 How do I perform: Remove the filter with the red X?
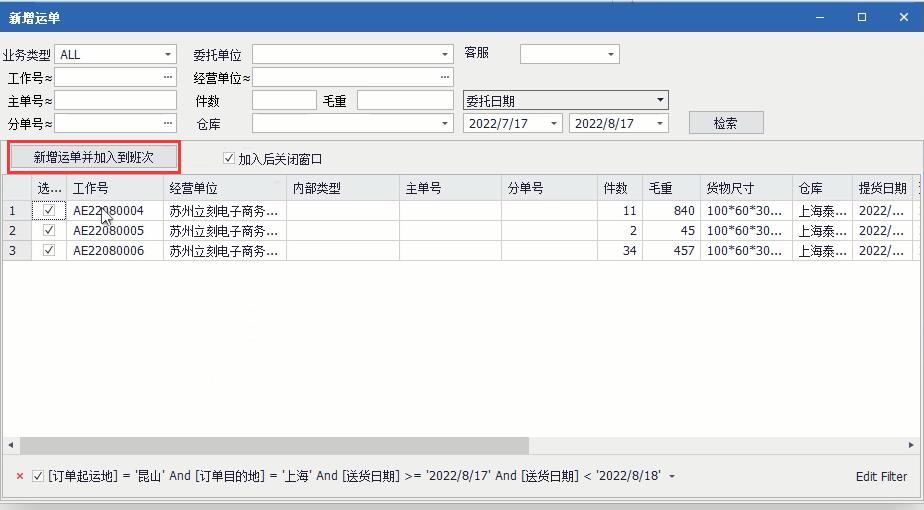(20, 477)
